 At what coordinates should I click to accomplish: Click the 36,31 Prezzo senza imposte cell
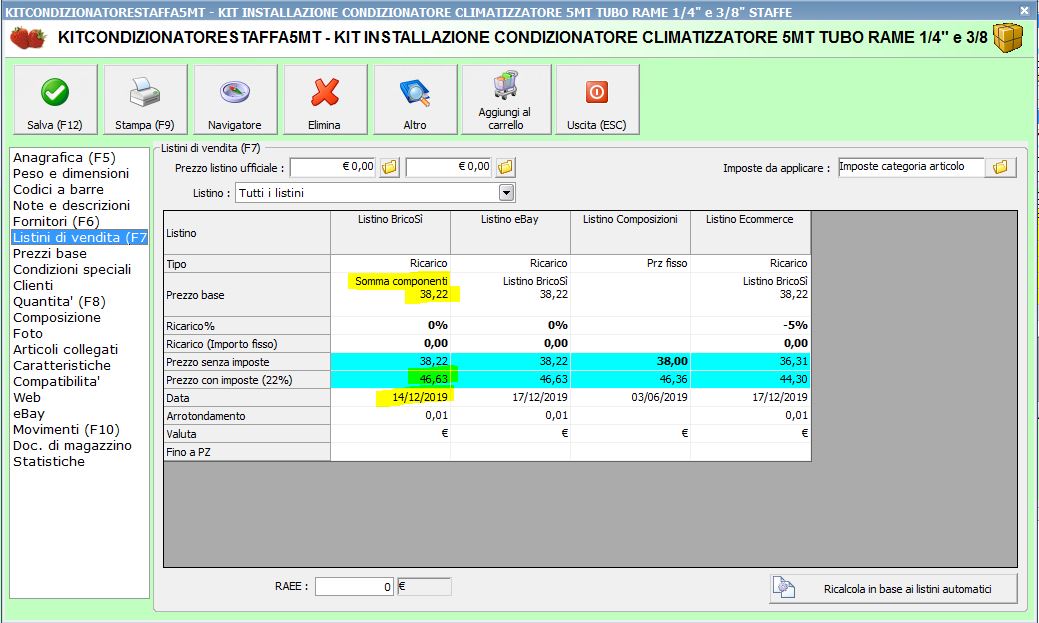point(750,361)
